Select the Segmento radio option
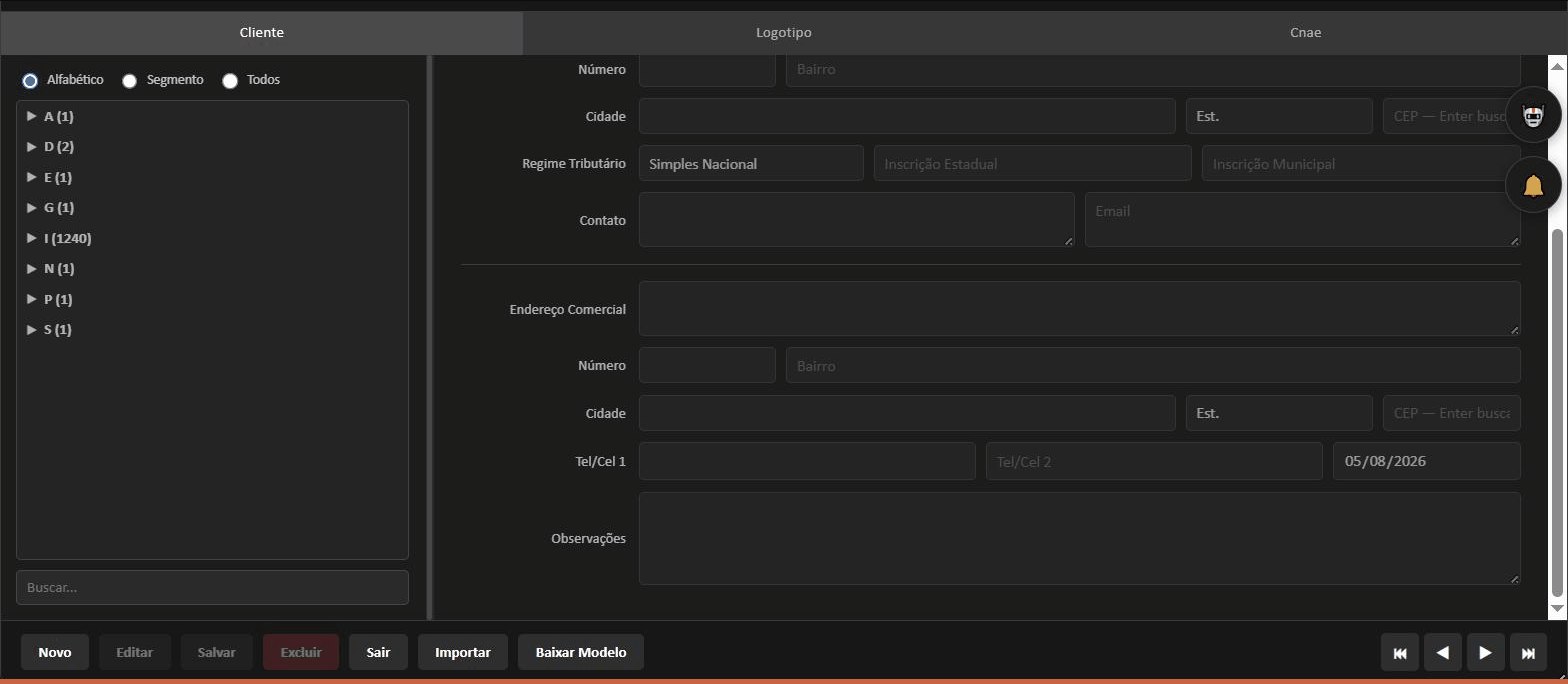 tap(129, 81)
